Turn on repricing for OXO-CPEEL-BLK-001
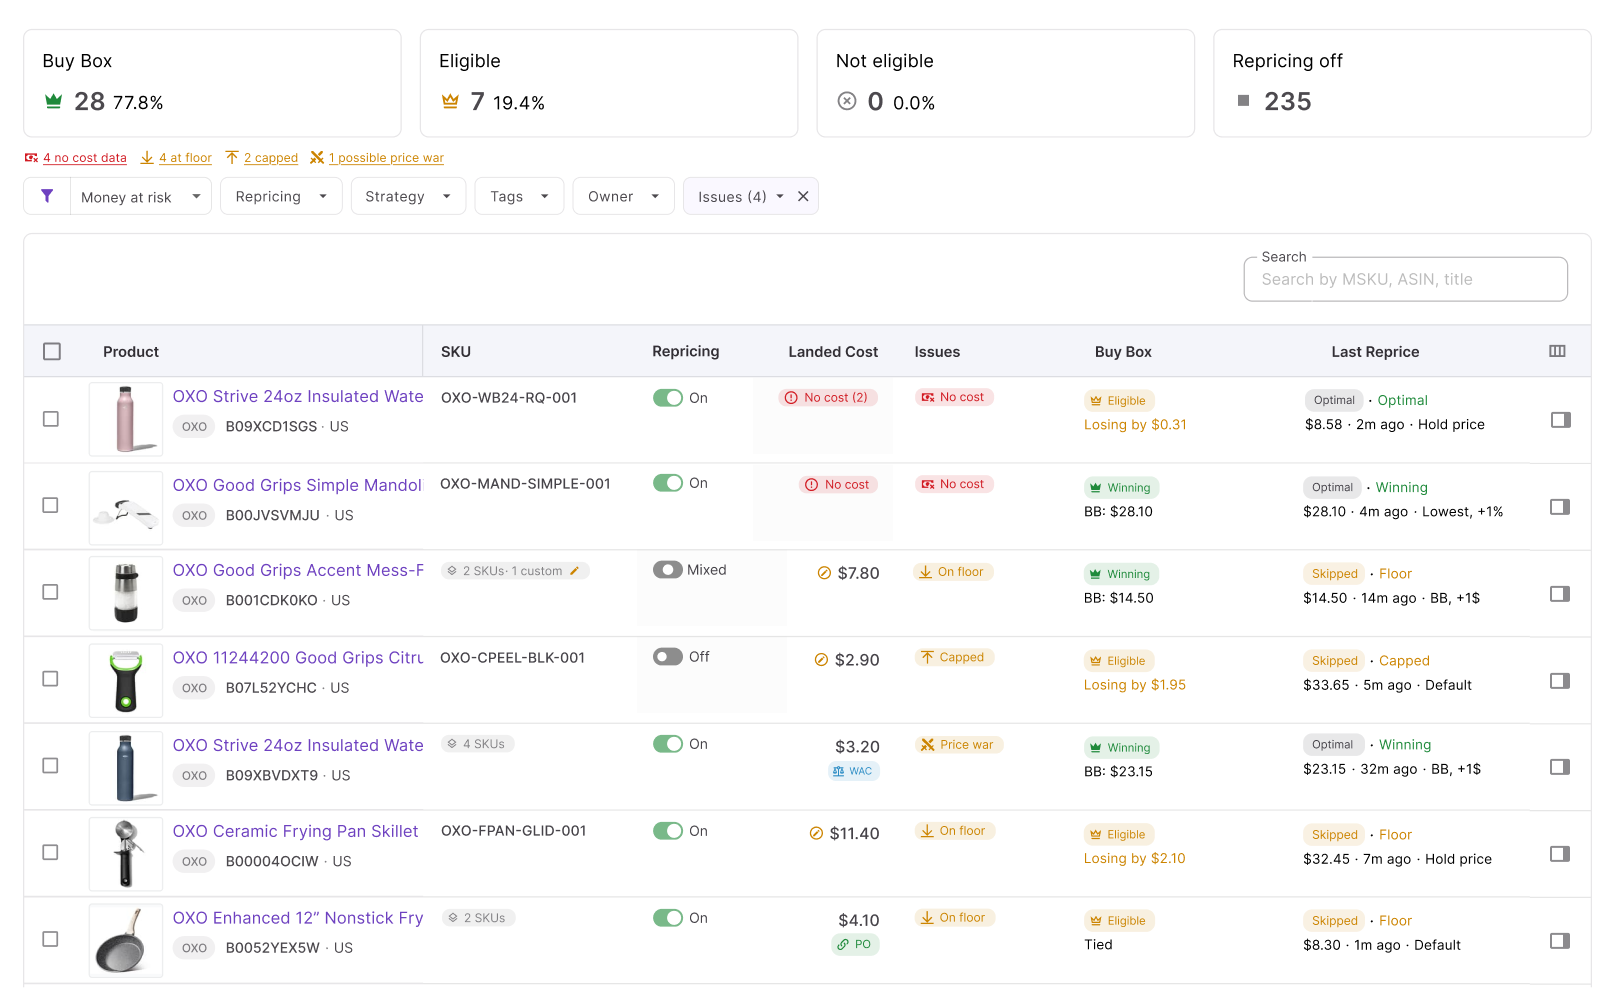The height and width of the screenshot is (988, 1616). [668, 657]
